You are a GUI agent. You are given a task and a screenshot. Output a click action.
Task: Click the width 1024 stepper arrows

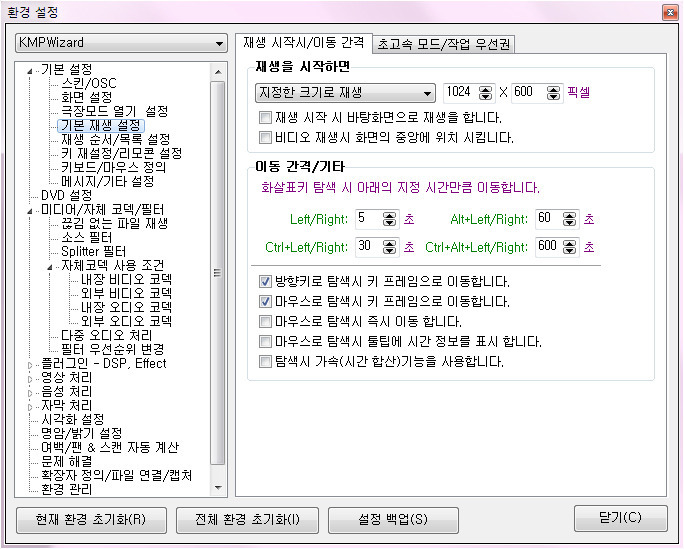[485, 92]
